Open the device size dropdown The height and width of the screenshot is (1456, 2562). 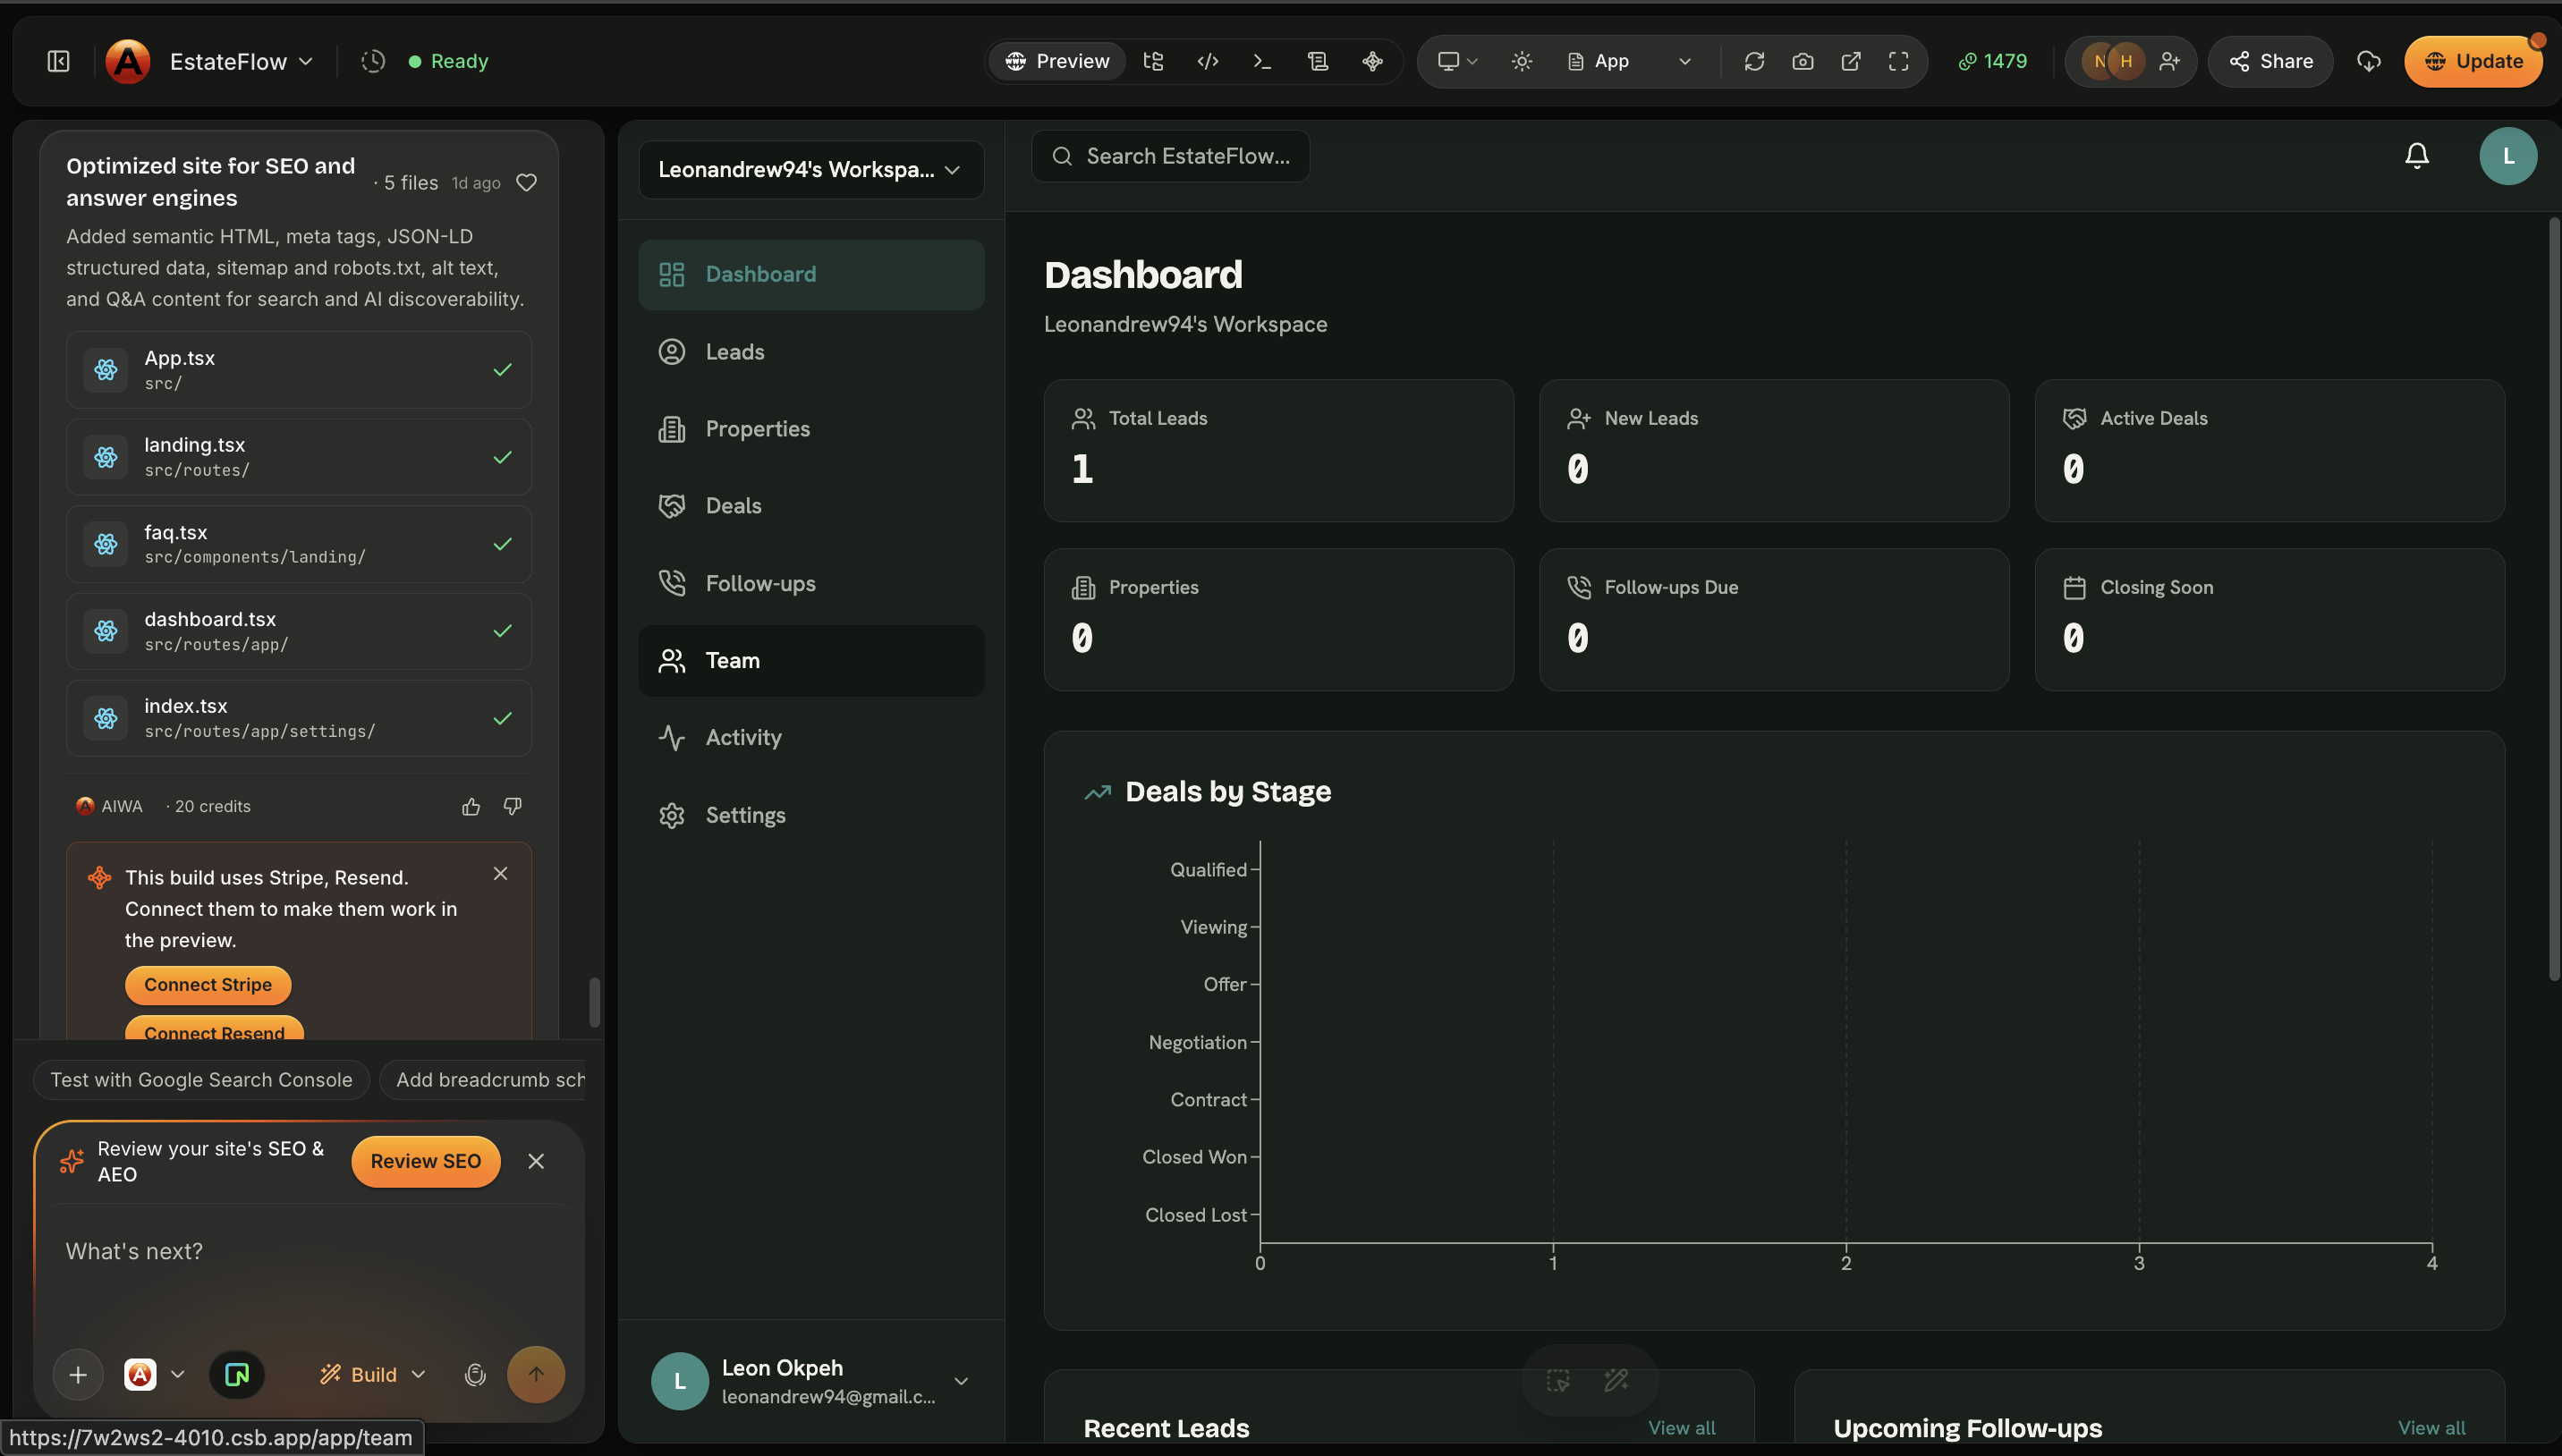tap(1457, 61)
